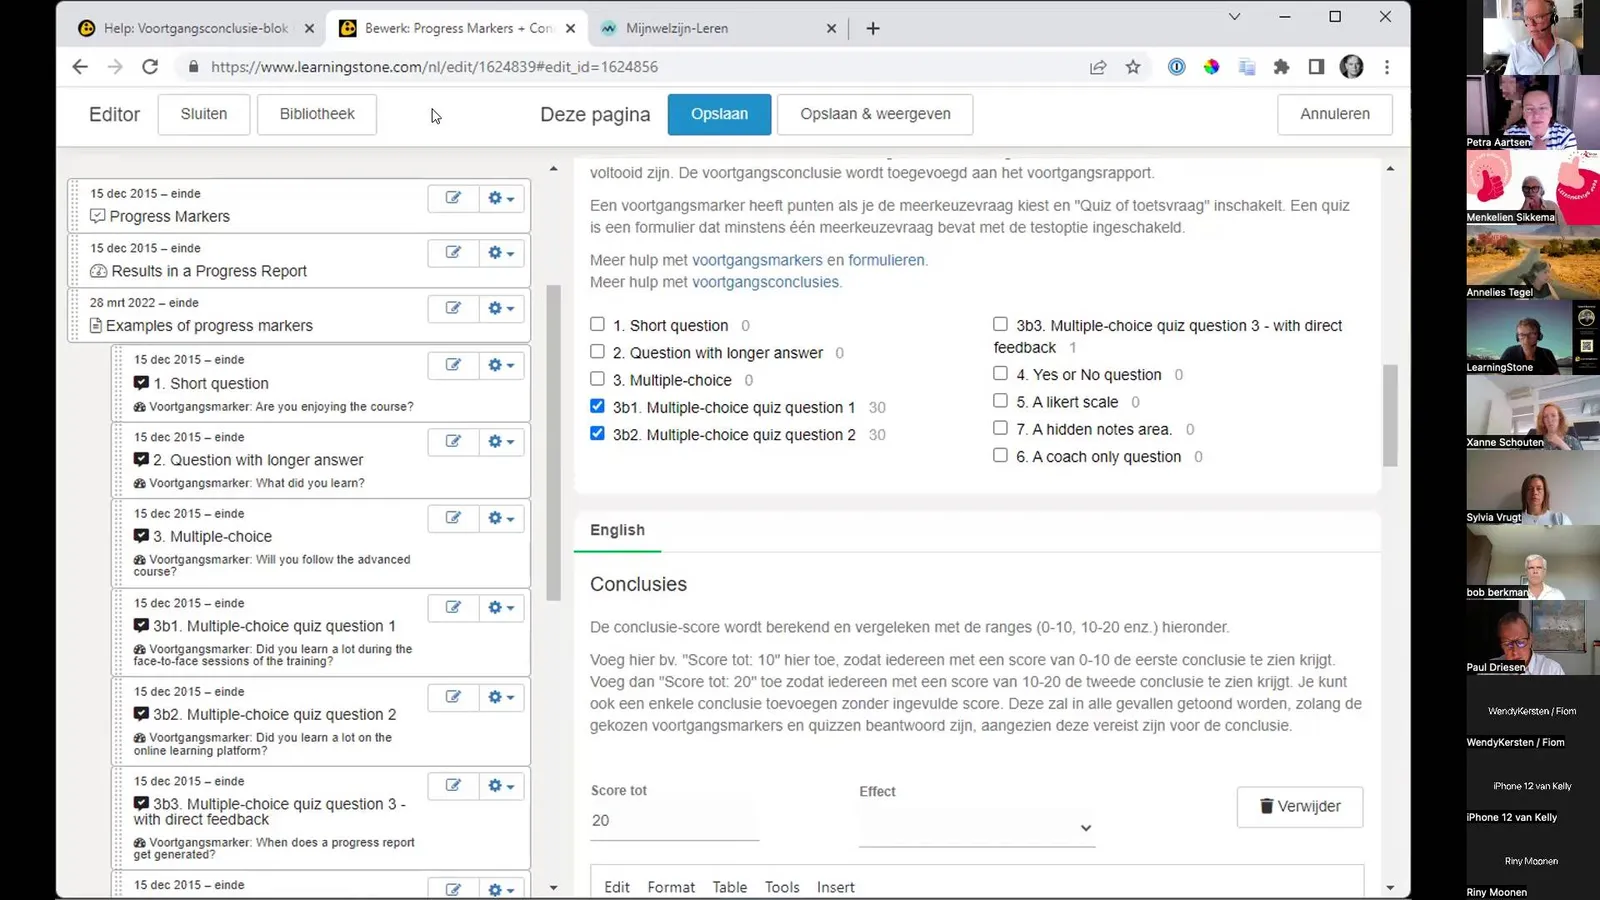This screenshot has width=1600, height=900.
Task: Click the right panel vertical scrollbar
Action: pos(1390,415)
